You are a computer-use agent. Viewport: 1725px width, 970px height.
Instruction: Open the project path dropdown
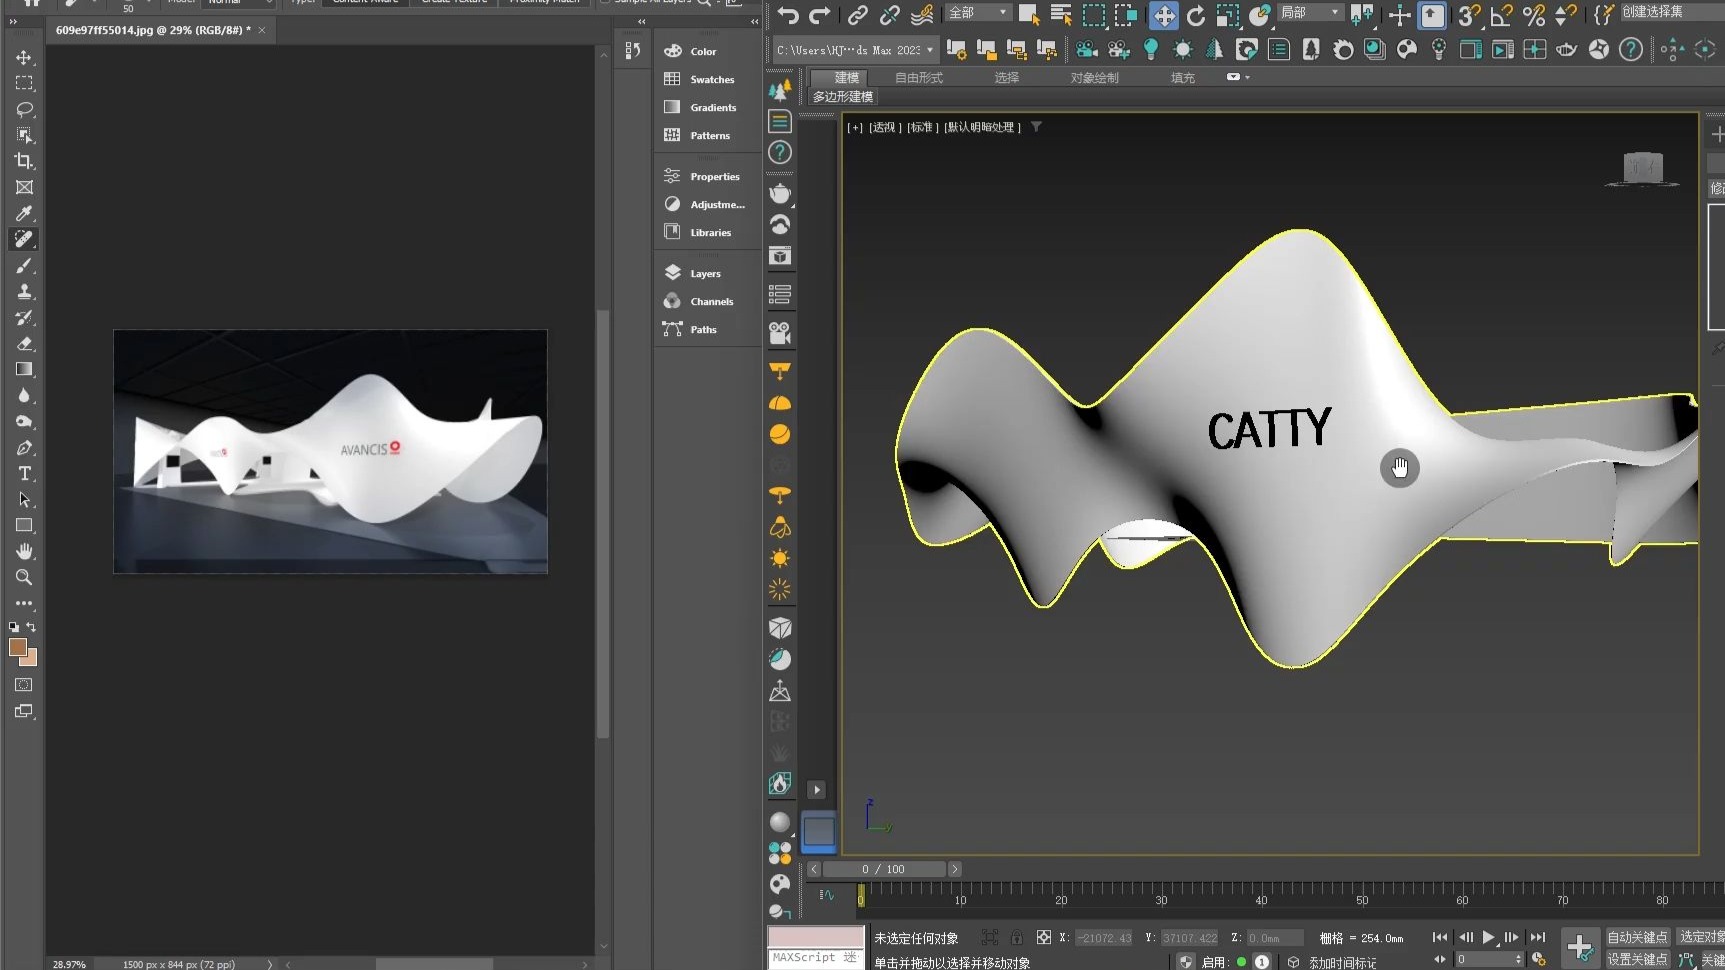click(x=855, y=50)
